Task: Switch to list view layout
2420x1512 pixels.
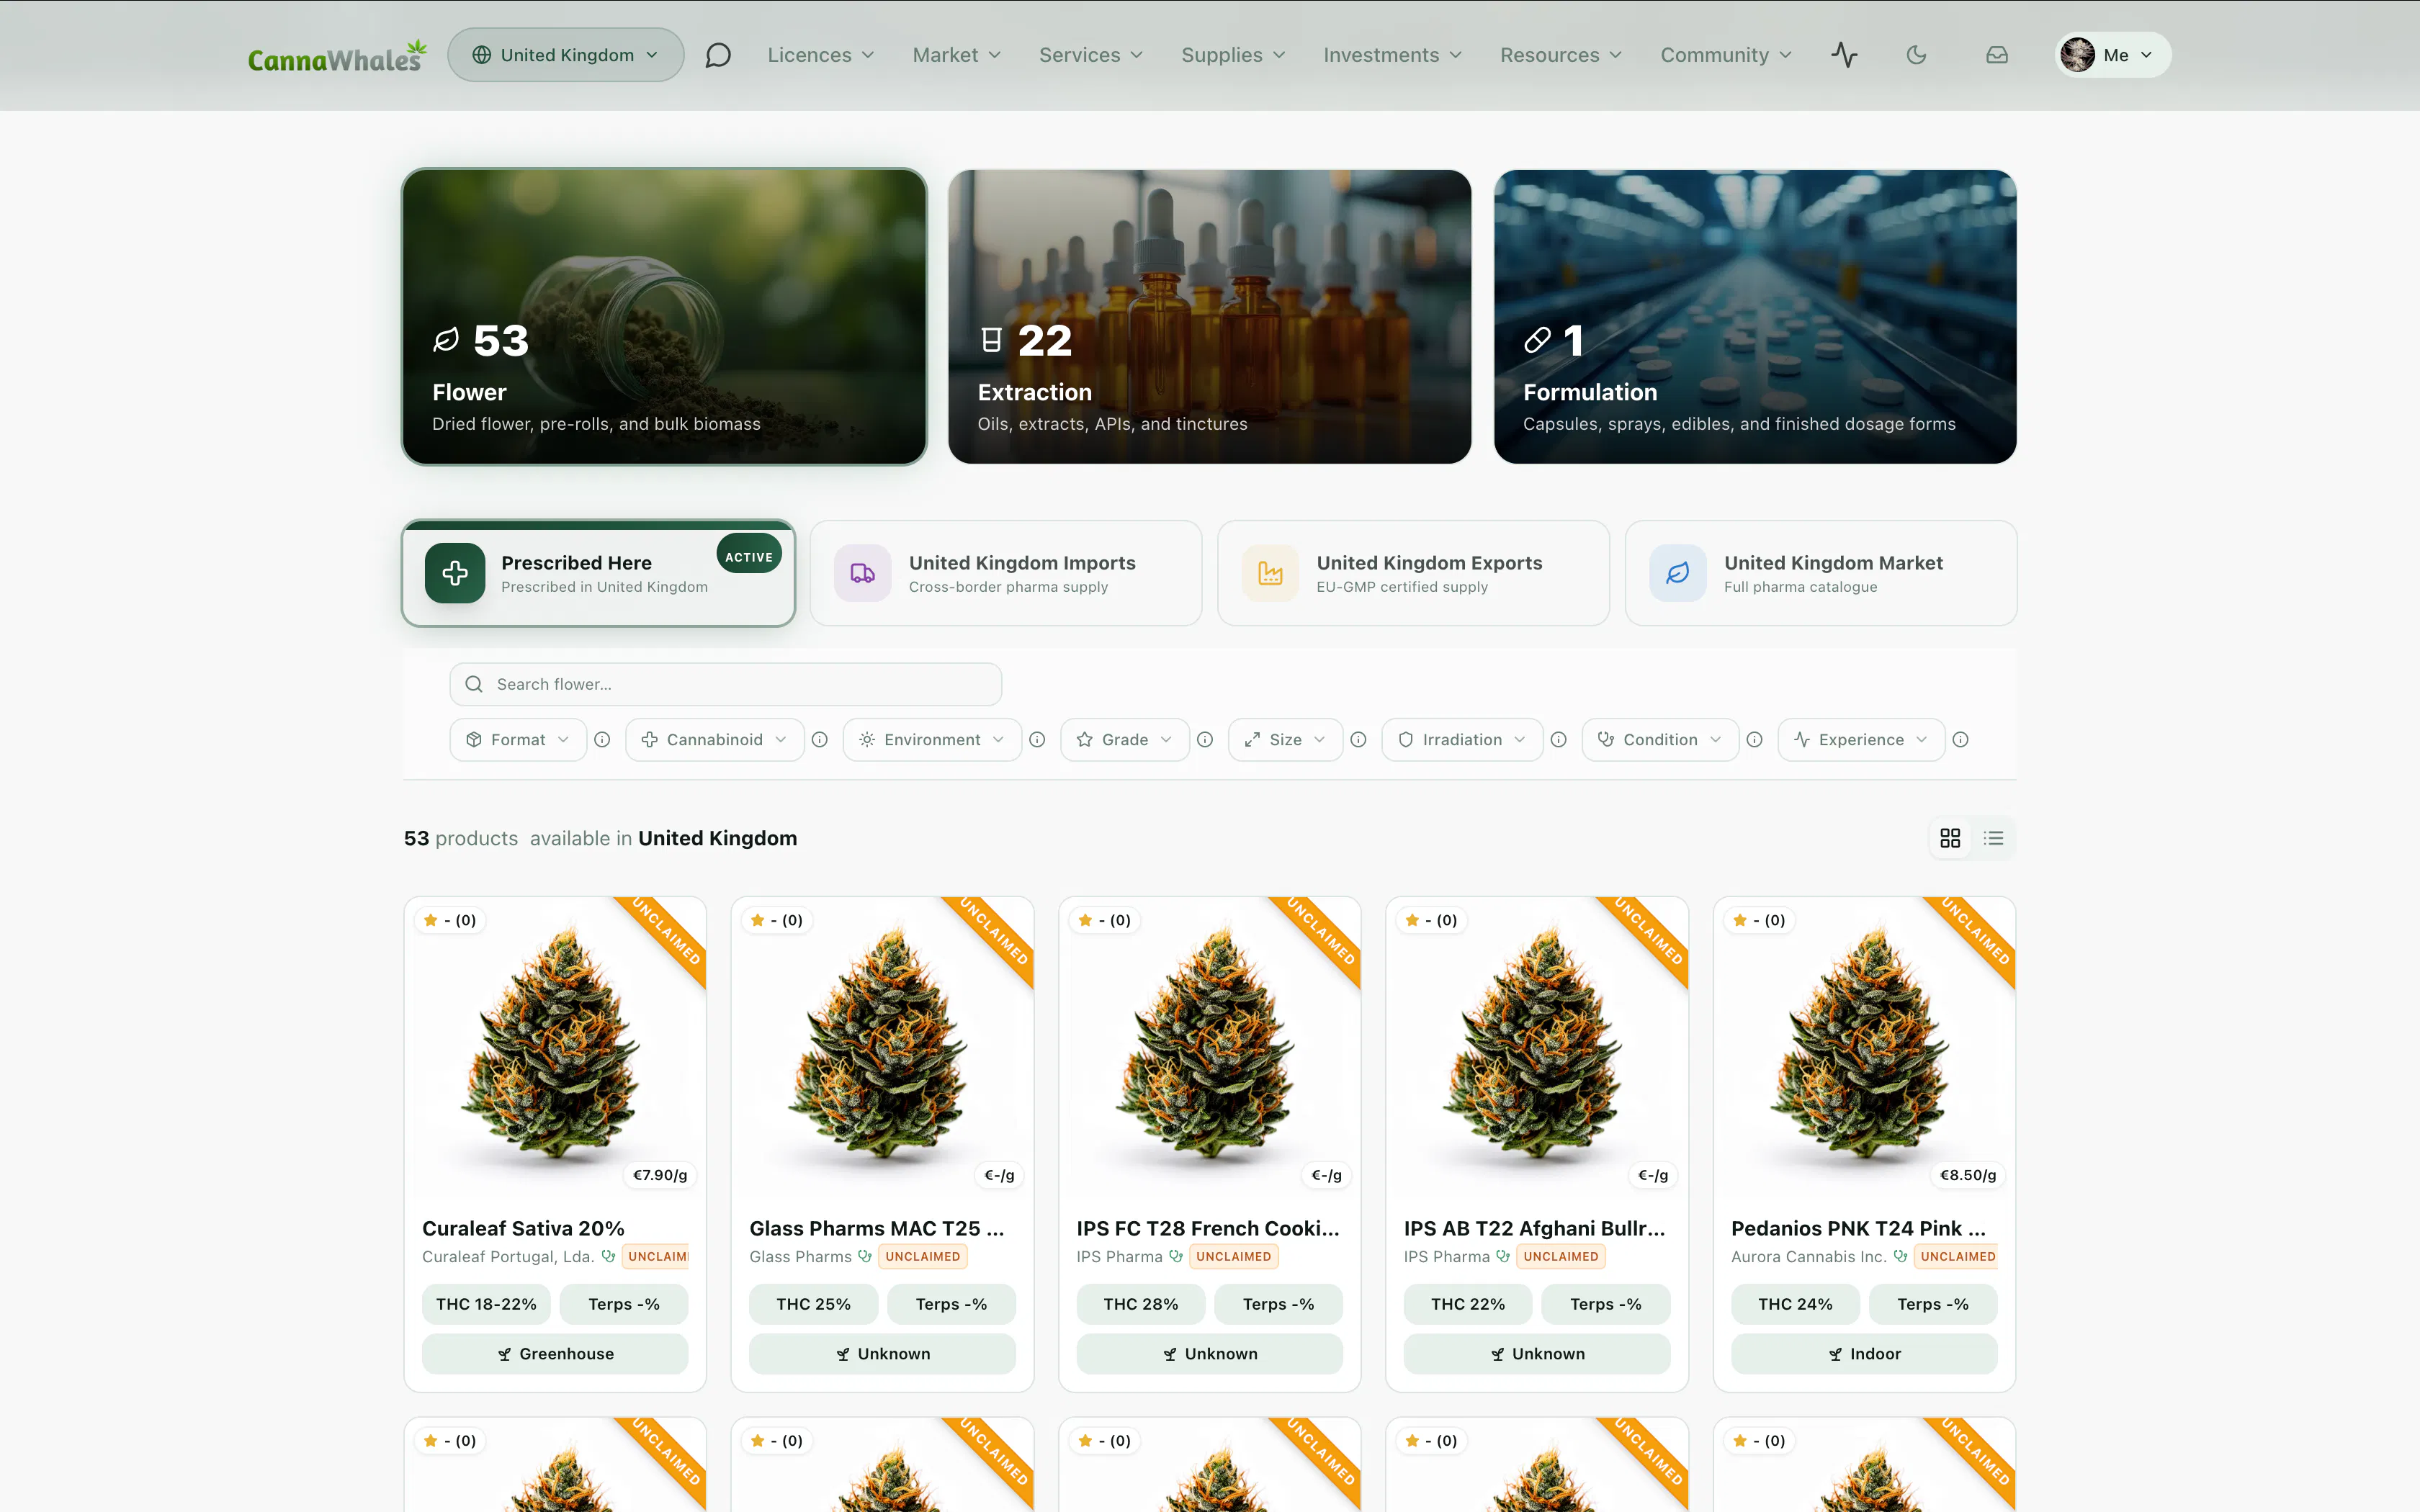Action: pos(1993,838)
